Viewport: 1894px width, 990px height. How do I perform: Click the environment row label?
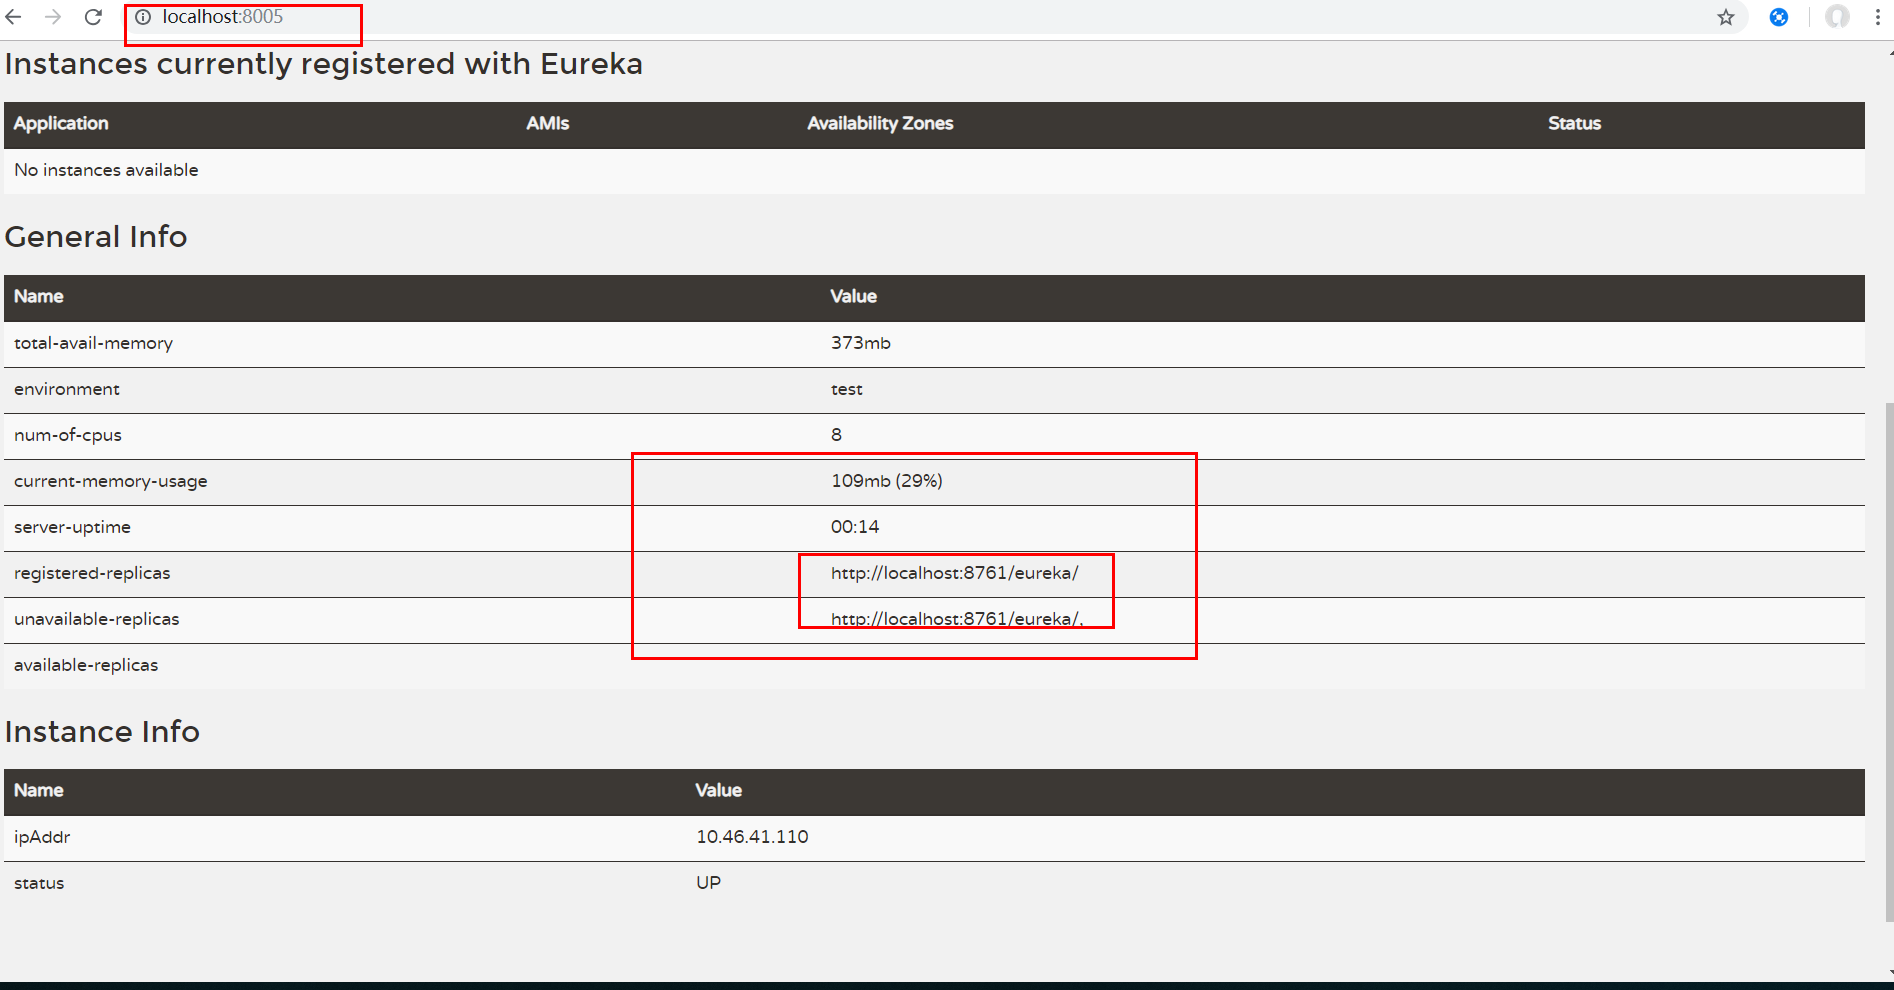point(67,389)
